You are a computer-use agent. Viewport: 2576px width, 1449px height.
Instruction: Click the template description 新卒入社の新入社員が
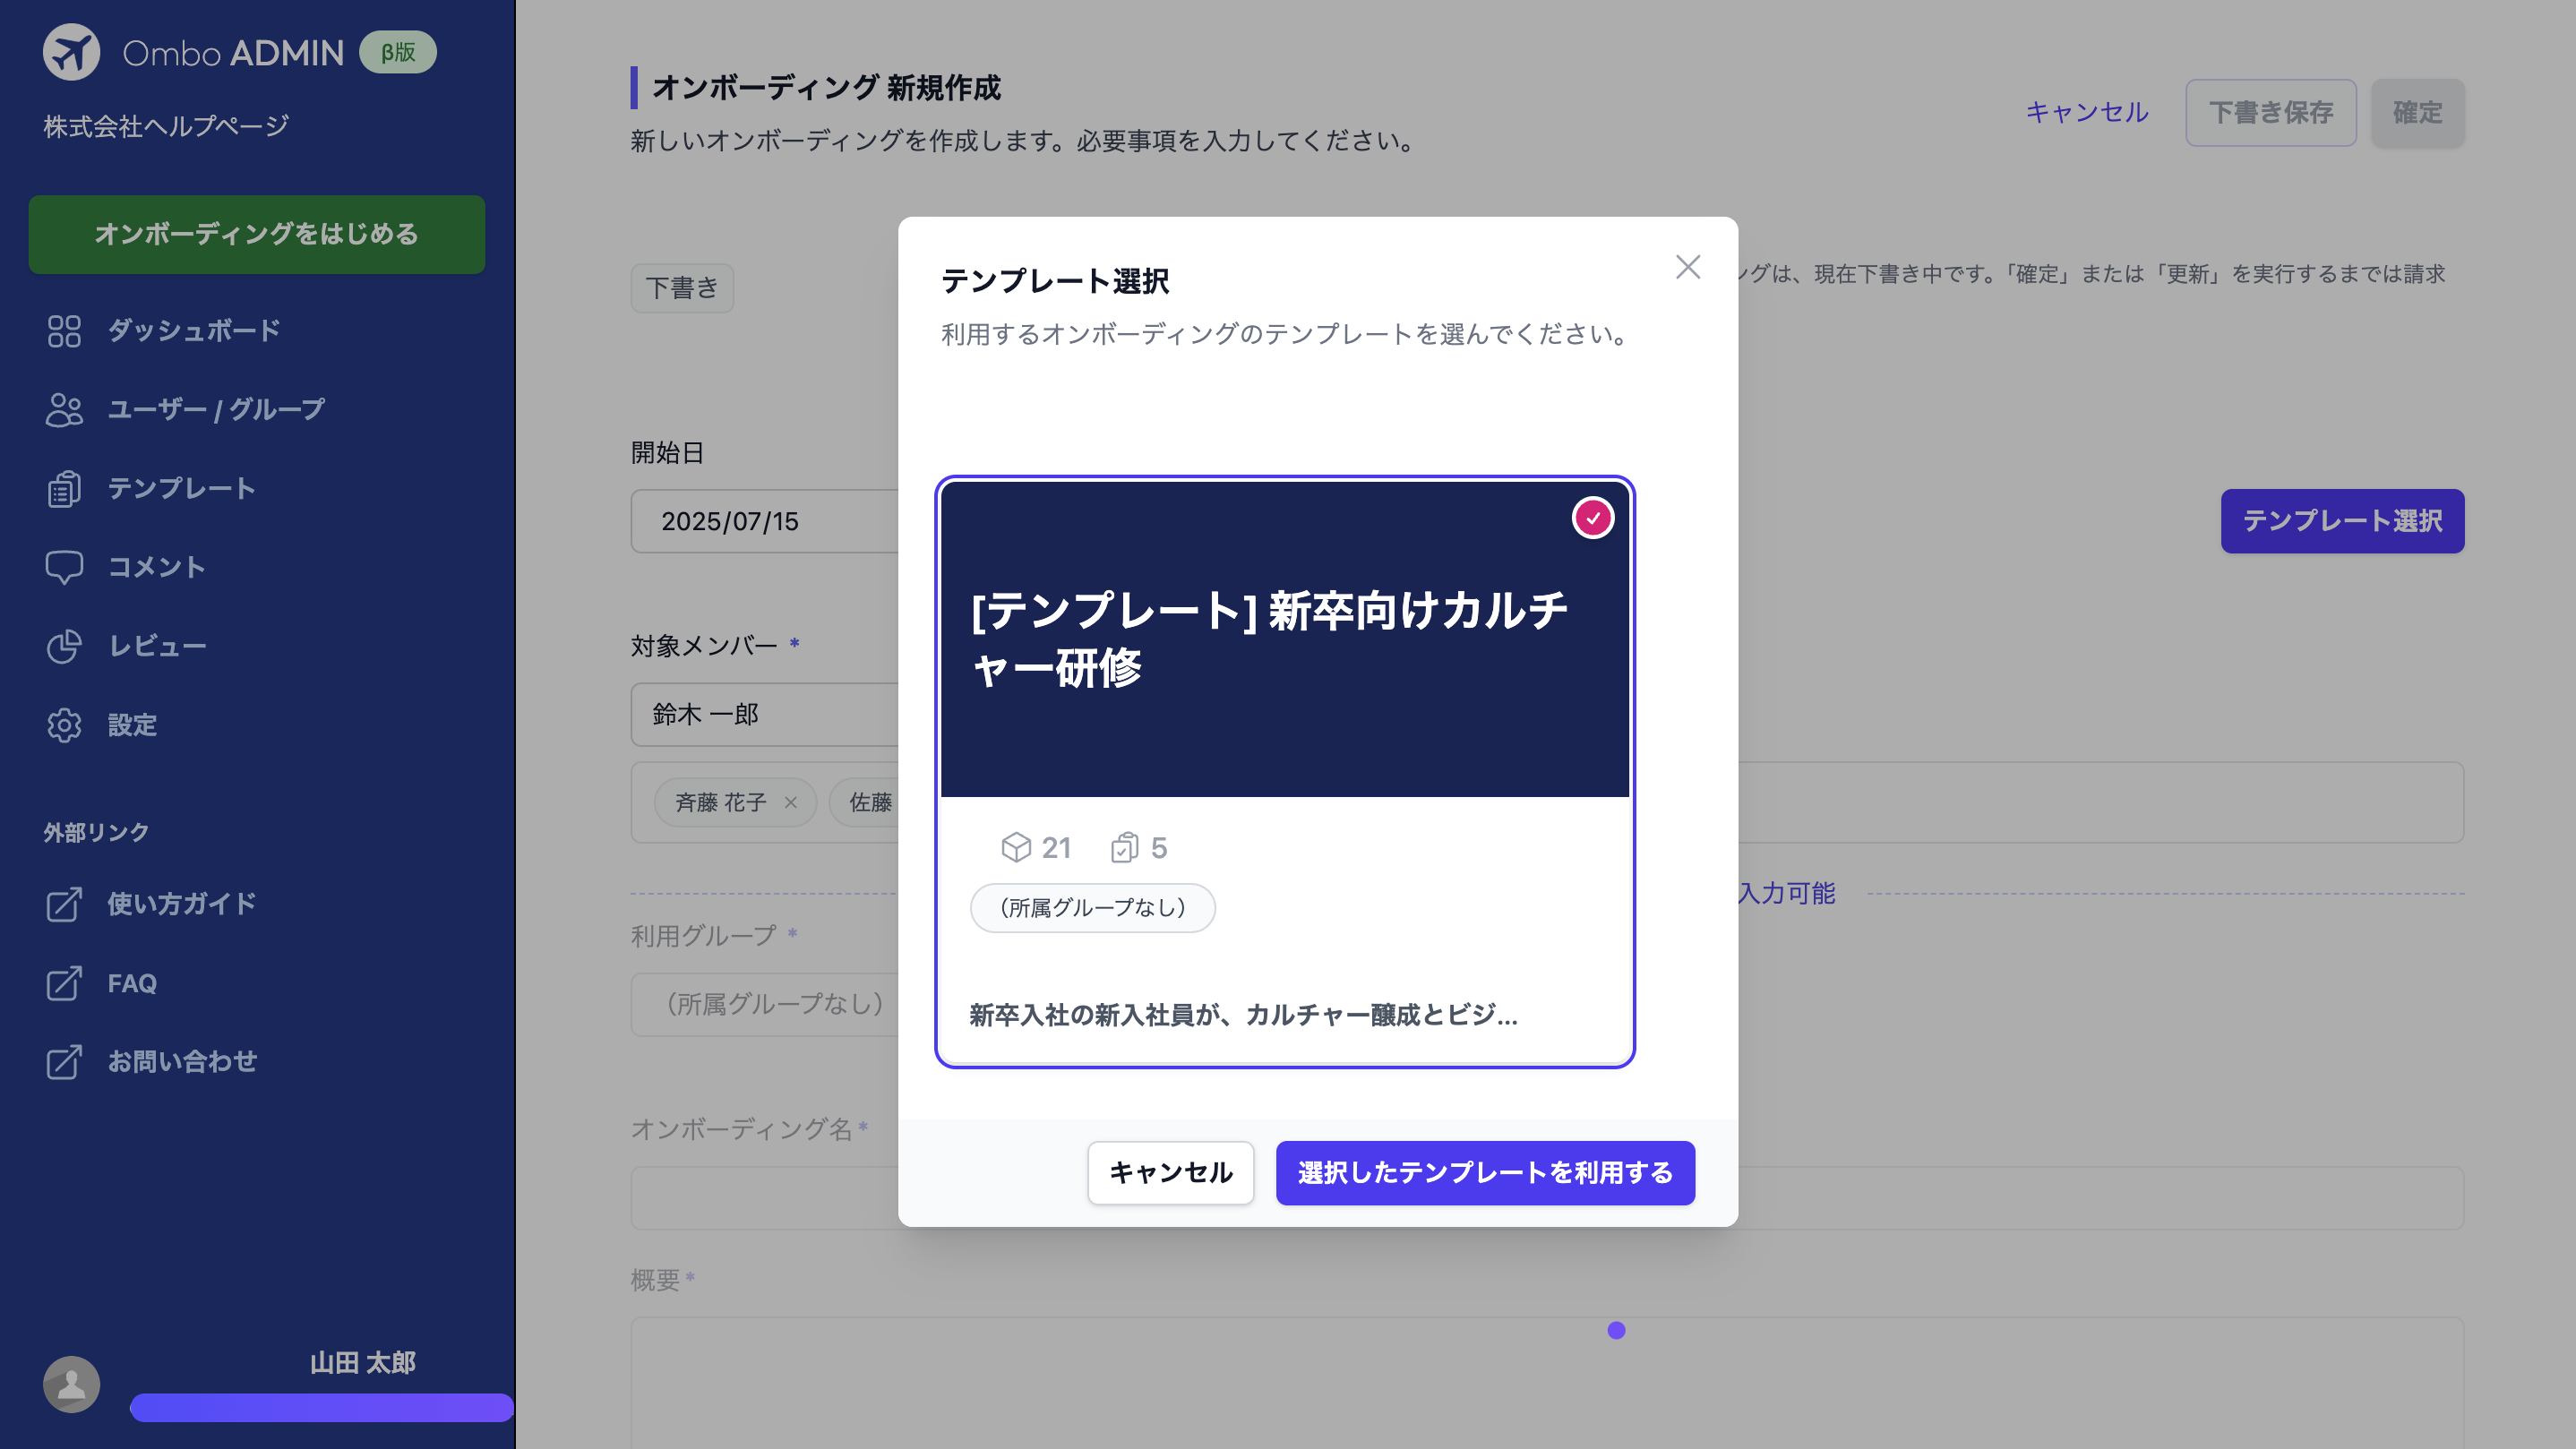coord(1243,1015)
